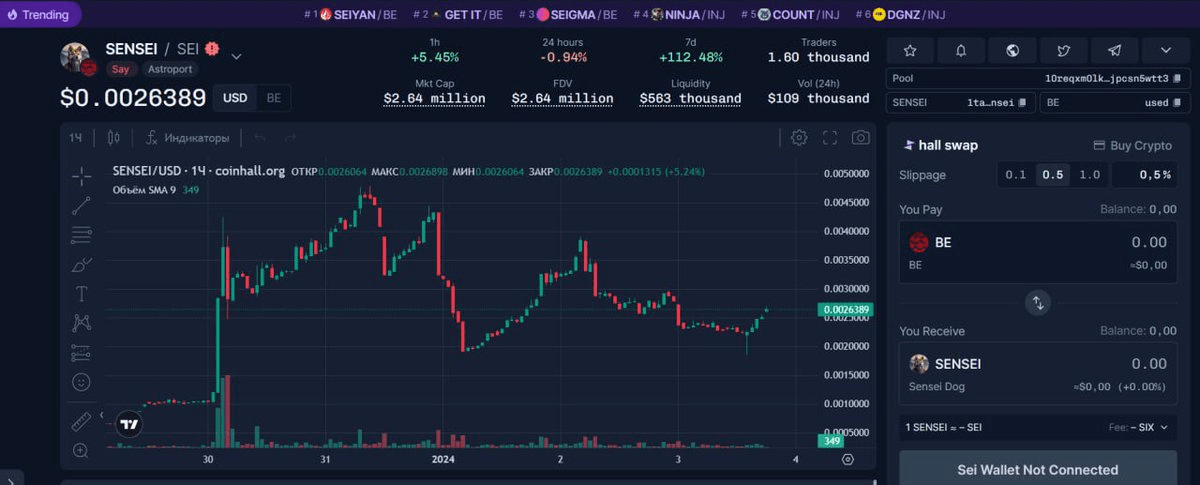Click Sei Wallet Not Connected button

click(1038, 469)
